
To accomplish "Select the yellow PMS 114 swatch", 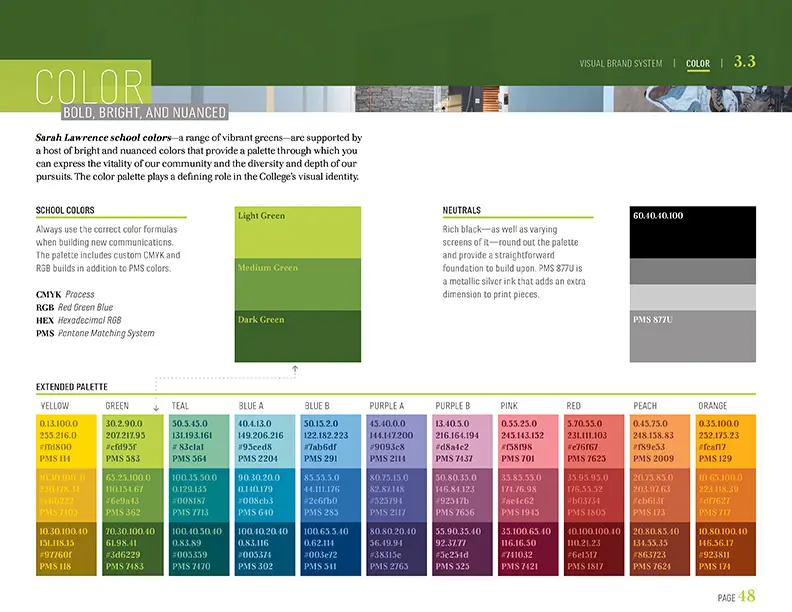I will click(x=66, y=441).
